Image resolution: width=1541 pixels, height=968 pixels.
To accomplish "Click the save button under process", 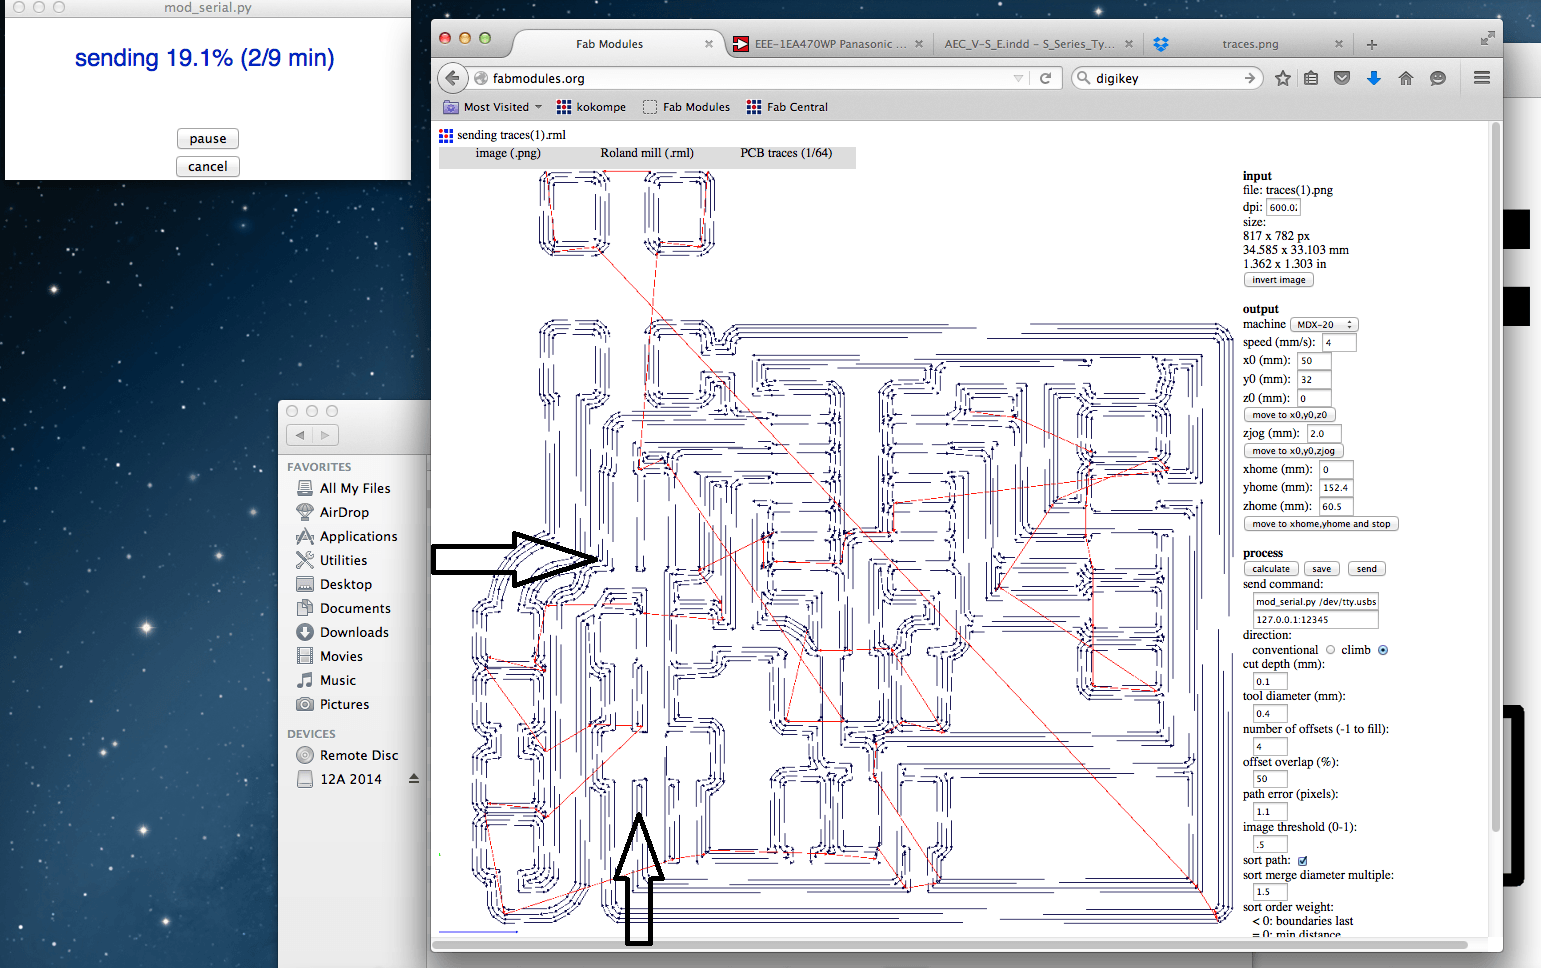I will click(1322, 569).
